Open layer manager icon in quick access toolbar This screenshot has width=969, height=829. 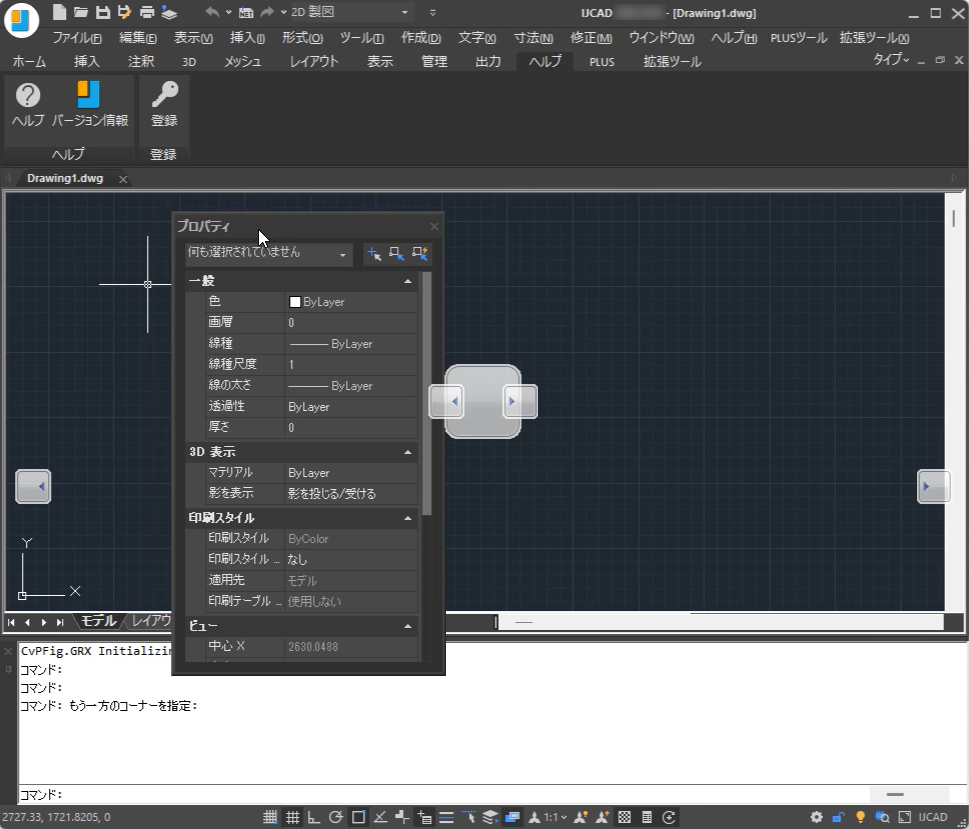tap(169, 12)
